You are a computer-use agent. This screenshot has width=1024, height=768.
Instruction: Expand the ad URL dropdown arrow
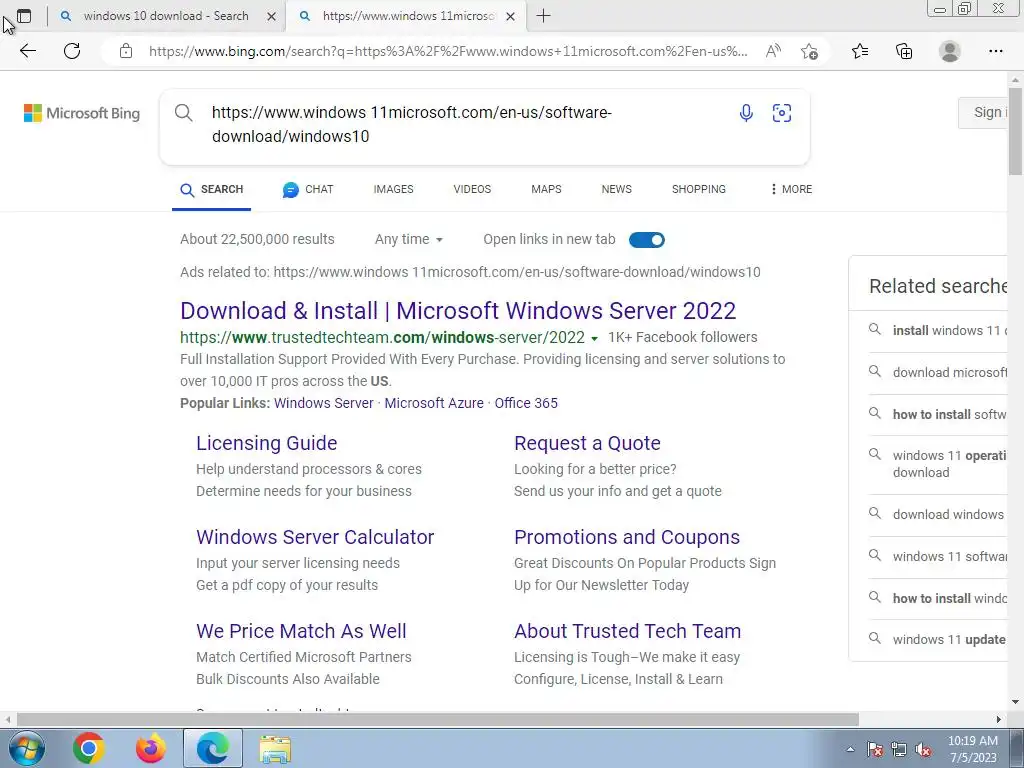pos(594,338)
